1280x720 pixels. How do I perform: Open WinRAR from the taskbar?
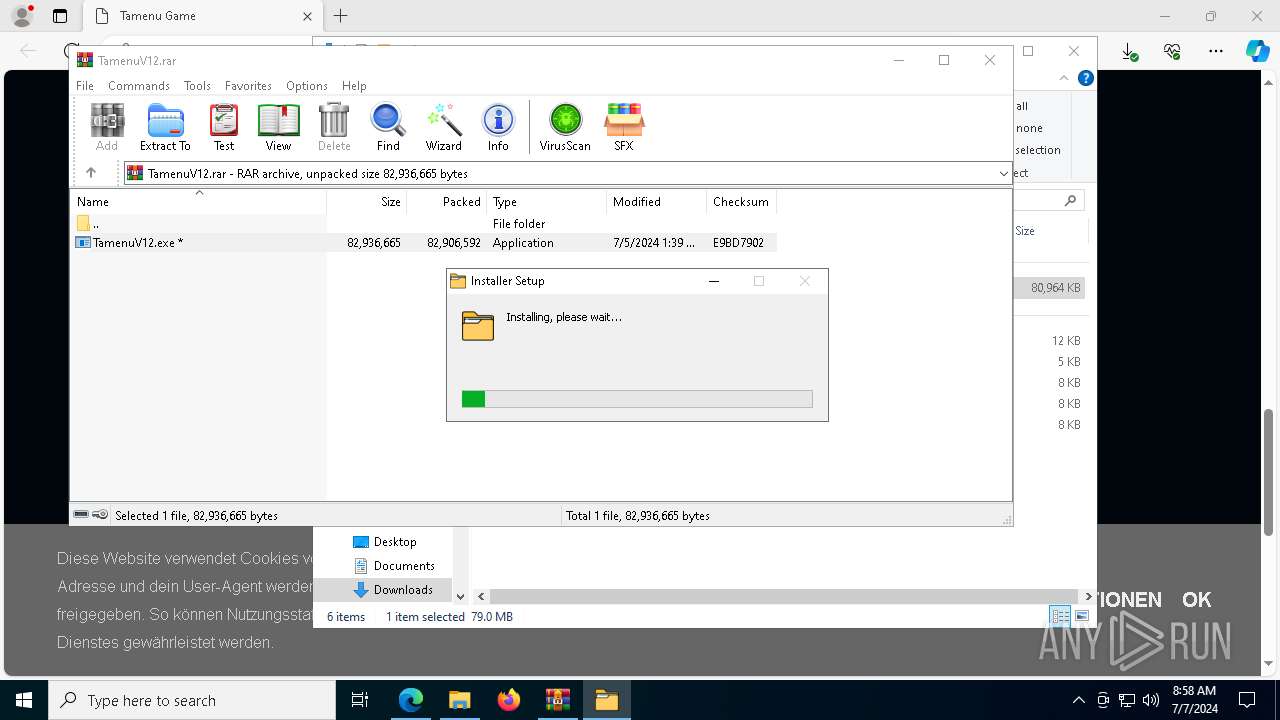(x=558, y=700)
